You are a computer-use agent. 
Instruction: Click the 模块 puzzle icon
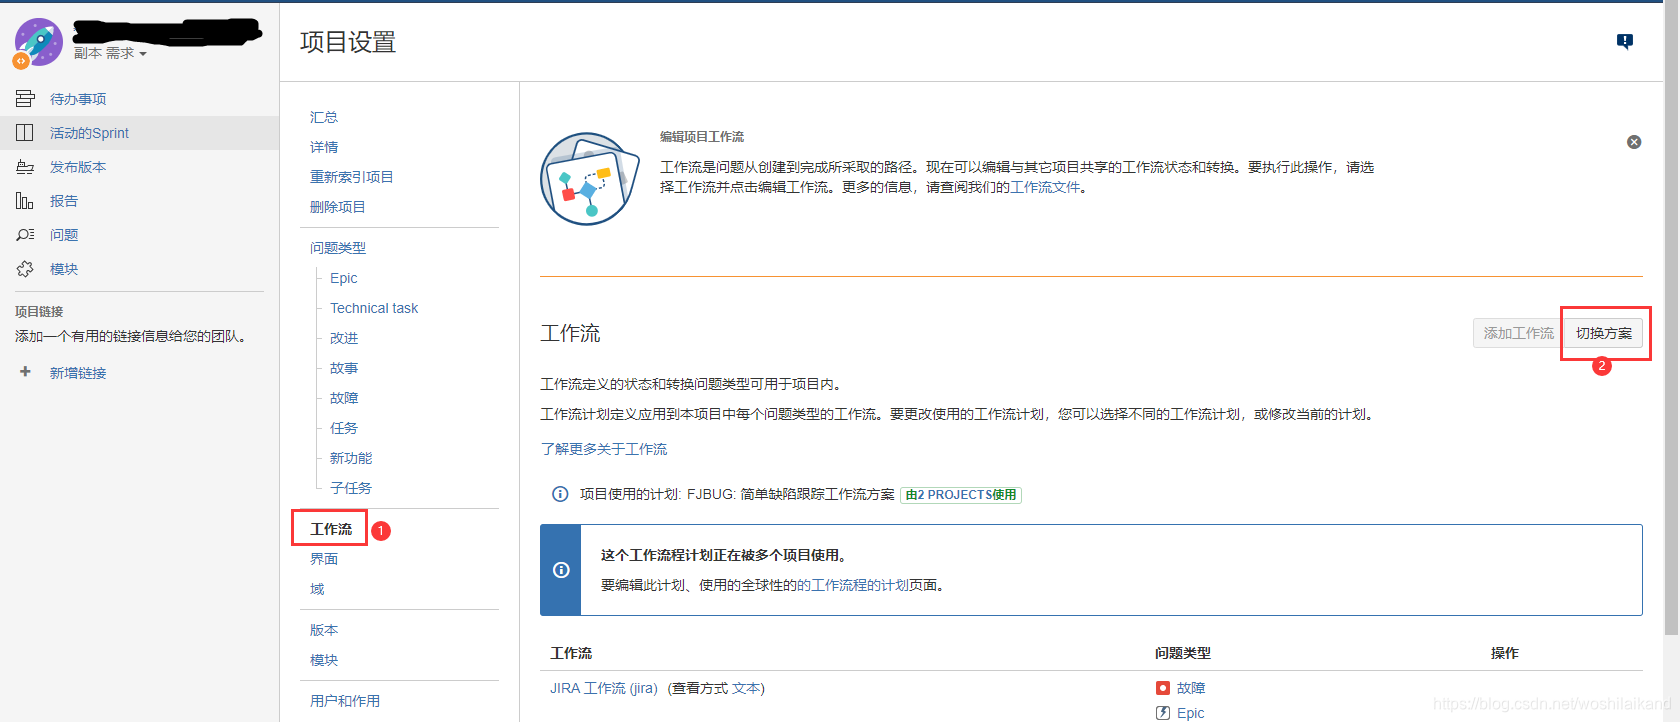(x=25, y=268)
